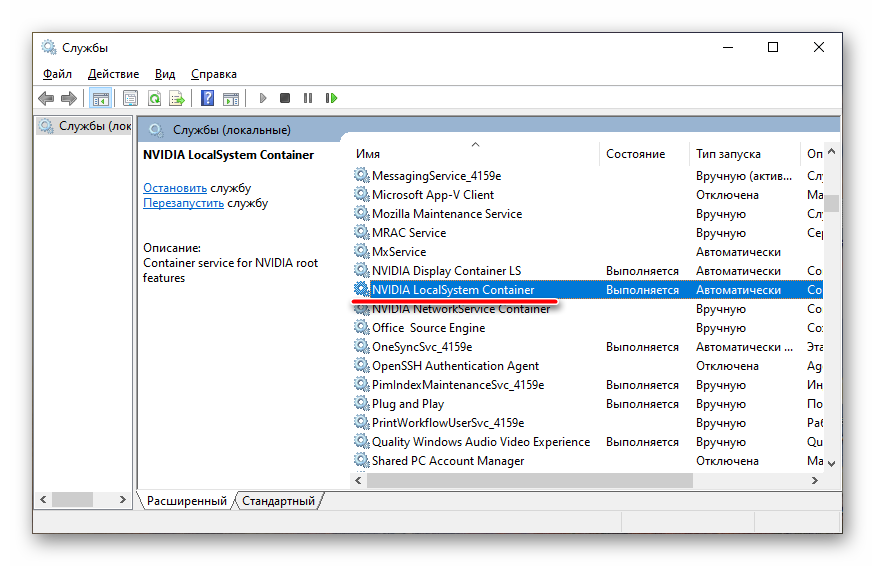The width and height of the screenshot is (875, 566).
Task: Click Отключена for Shared PC Account Manager
Action: tap(727, 461)
